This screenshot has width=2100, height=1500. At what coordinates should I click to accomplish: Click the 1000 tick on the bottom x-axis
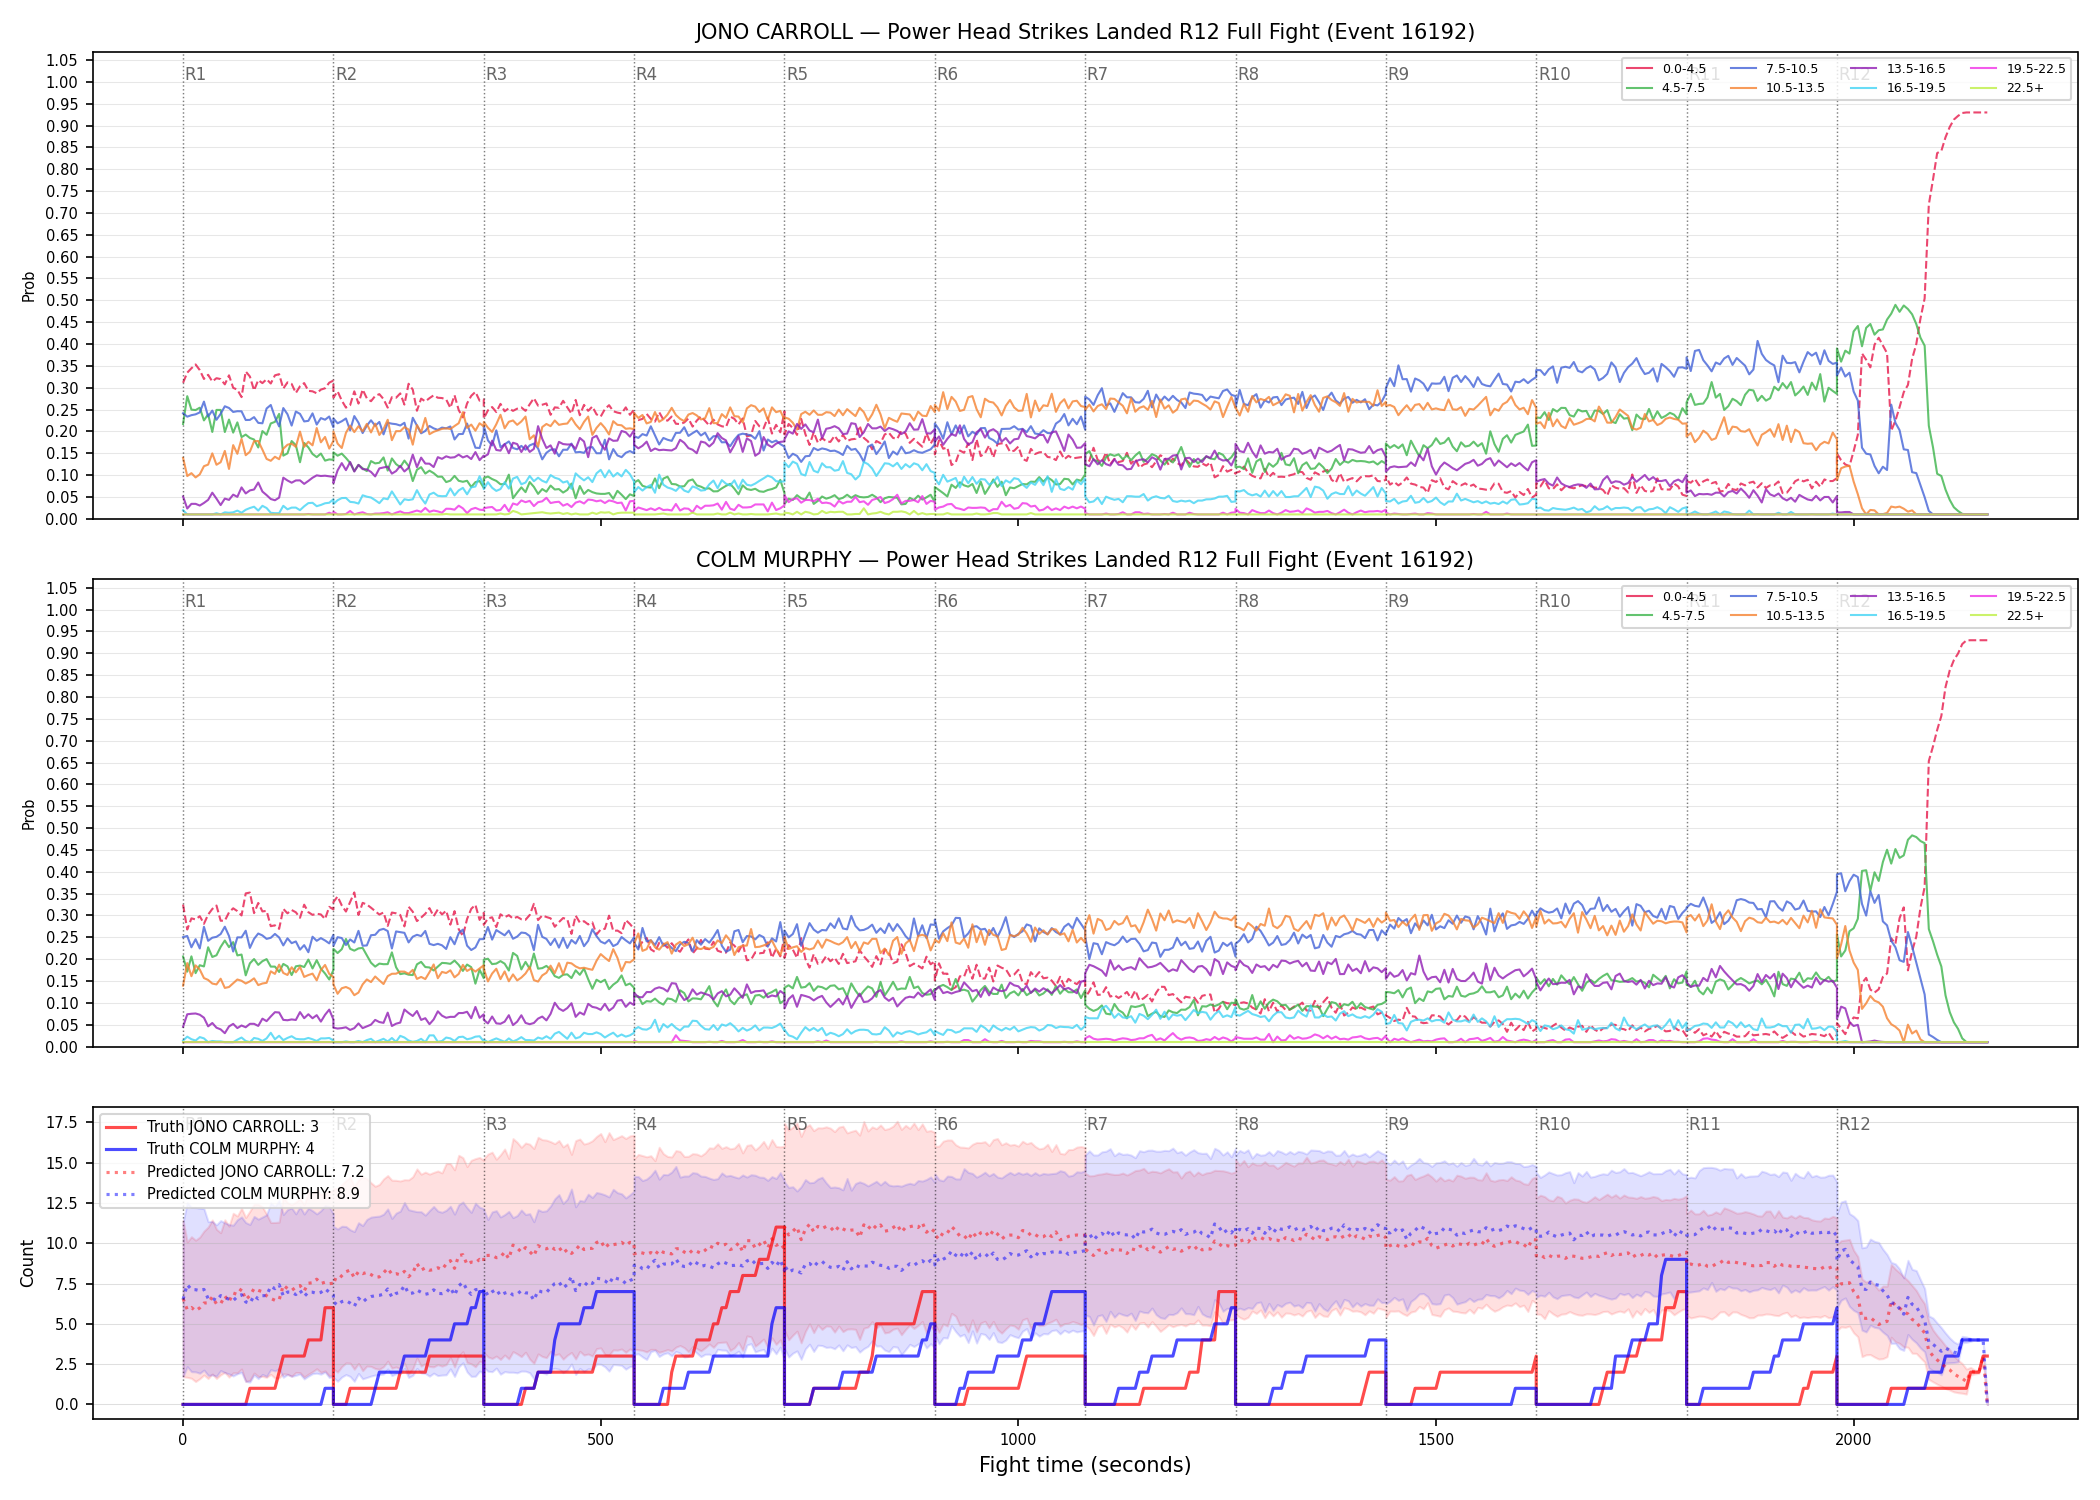click(x=1018, y=1440)
